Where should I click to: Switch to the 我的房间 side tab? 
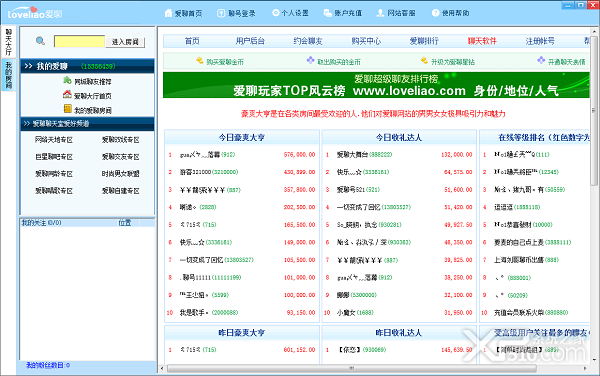(8, 75)
